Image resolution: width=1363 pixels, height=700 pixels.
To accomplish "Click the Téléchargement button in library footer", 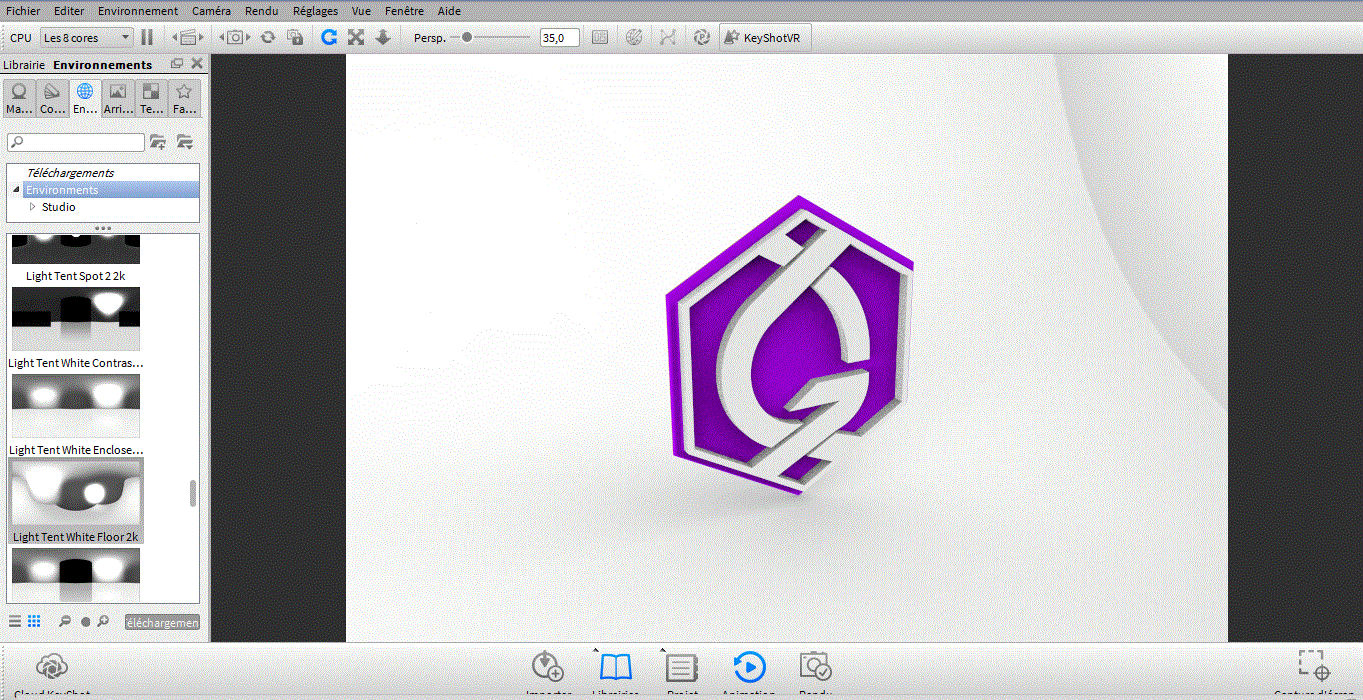I will (x=162, y=622).
